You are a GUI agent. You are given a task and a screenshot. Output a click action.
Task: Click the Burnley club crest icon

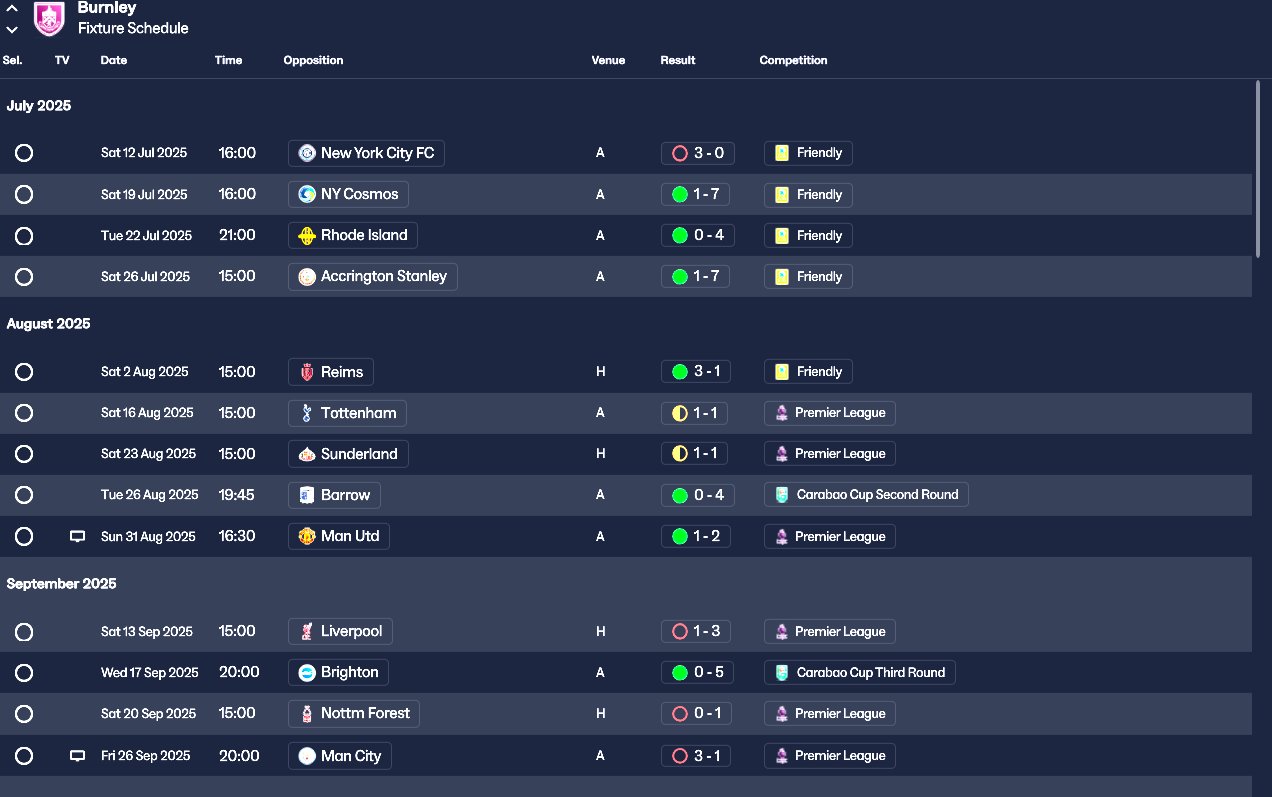click(49, 17)
